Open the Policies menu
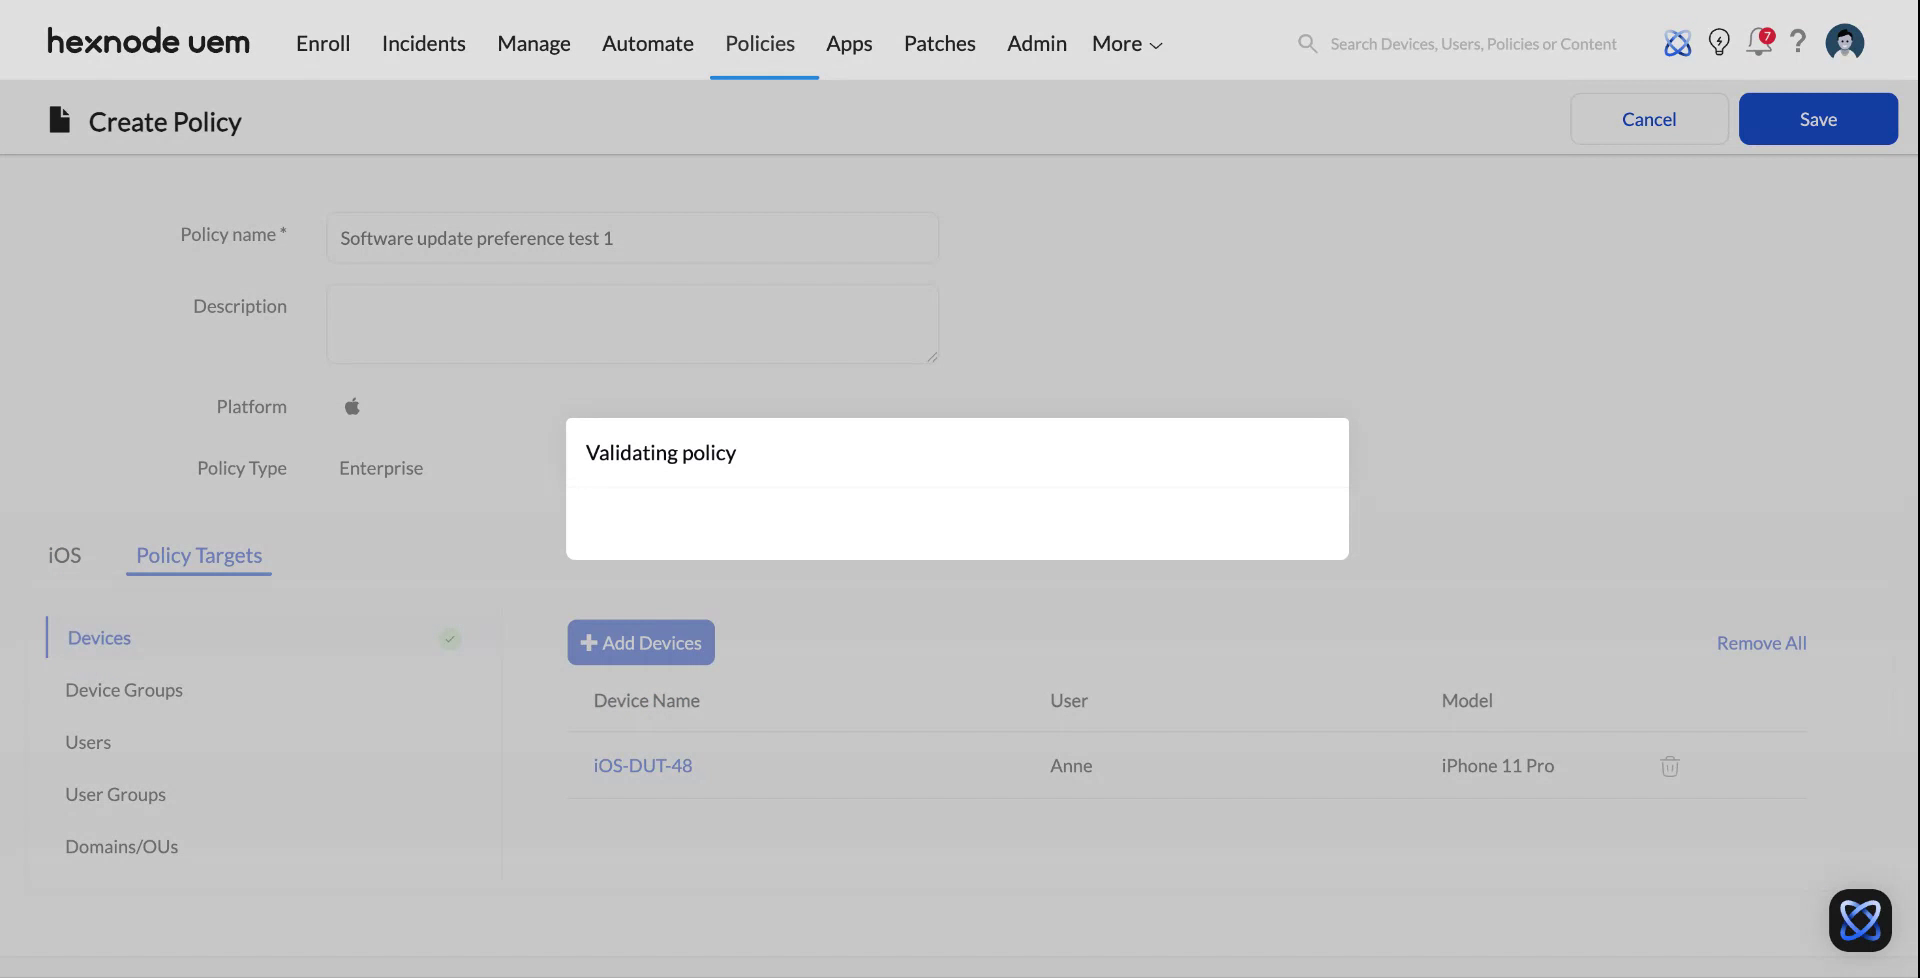Viewport: 1920px width, 978px height. pos(759,43)
